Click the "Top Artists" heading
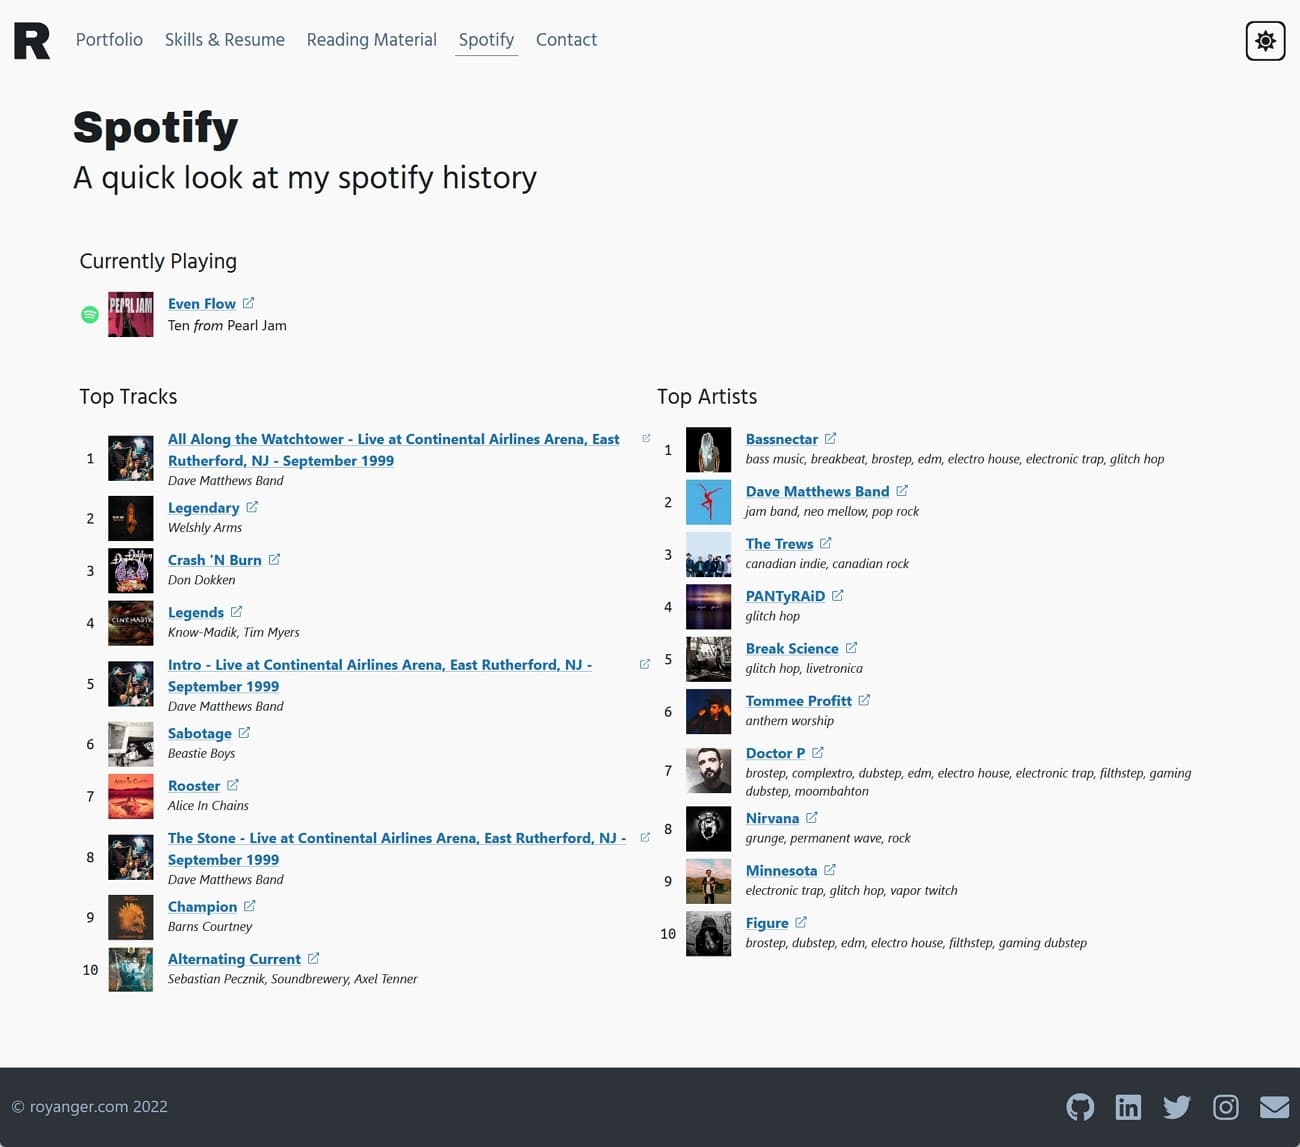This screenshot has width=1300, height=1147. [707, 397]
